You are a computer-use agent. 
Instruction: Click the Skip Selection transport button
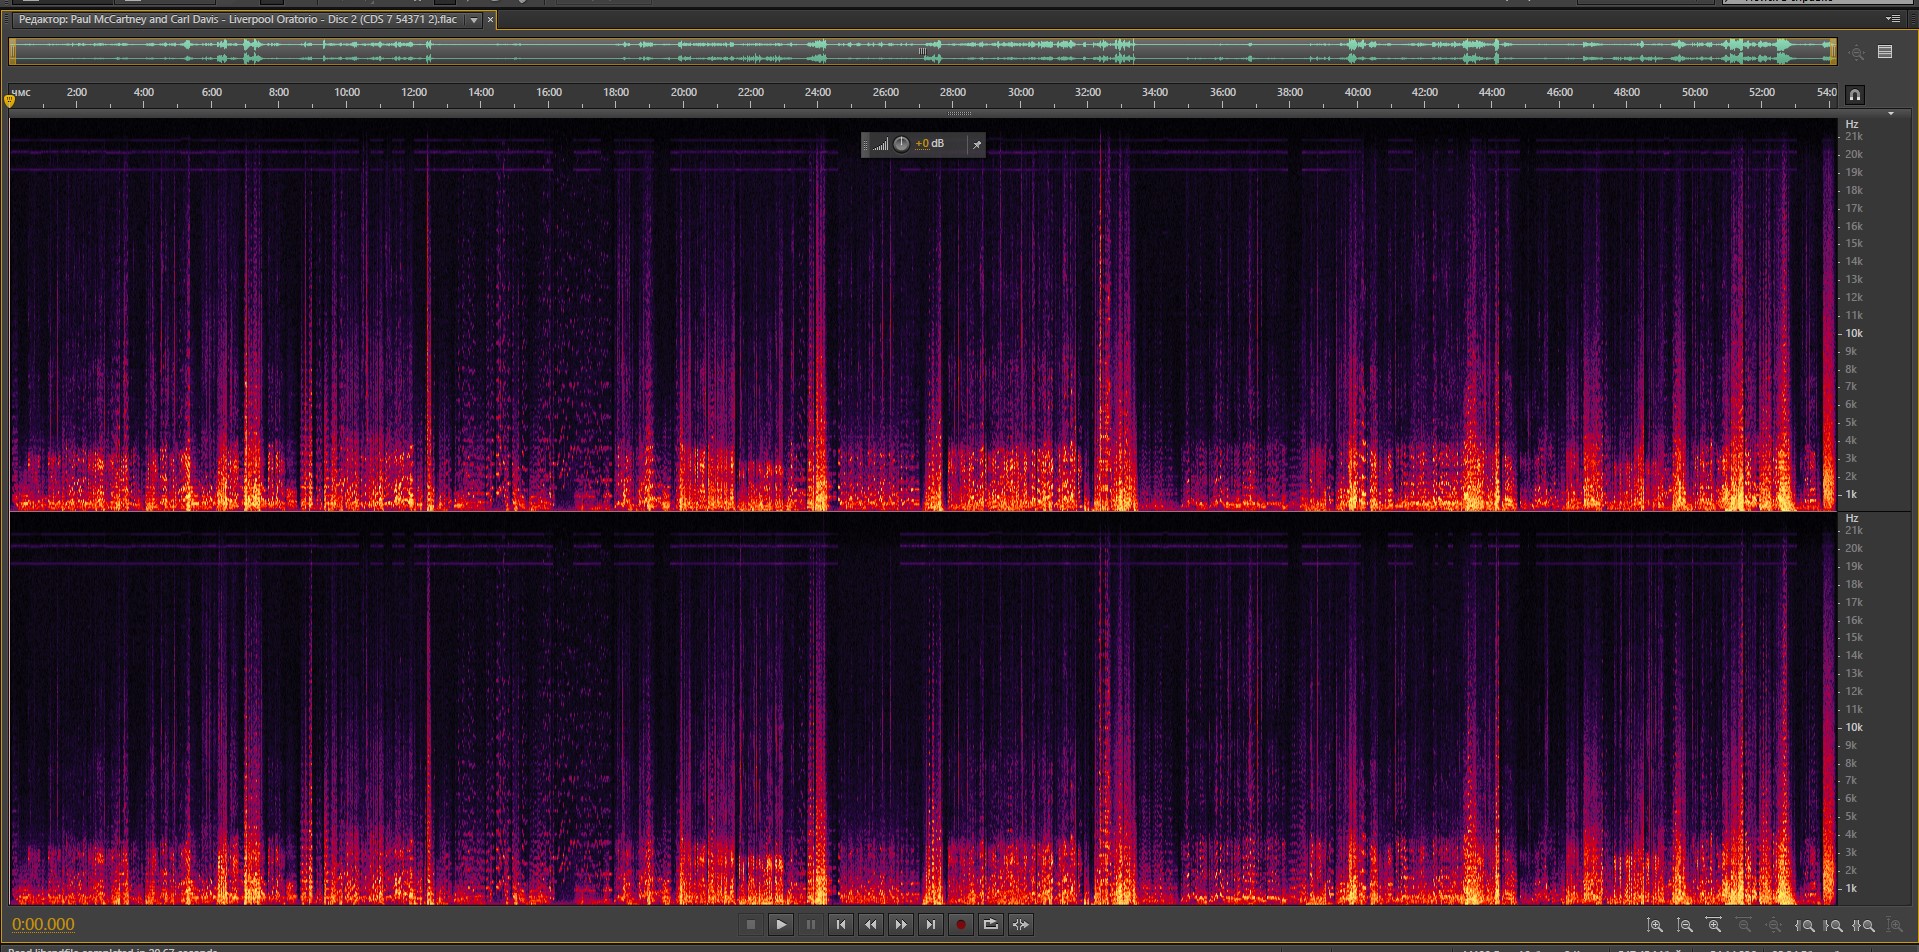[1021, 925]
